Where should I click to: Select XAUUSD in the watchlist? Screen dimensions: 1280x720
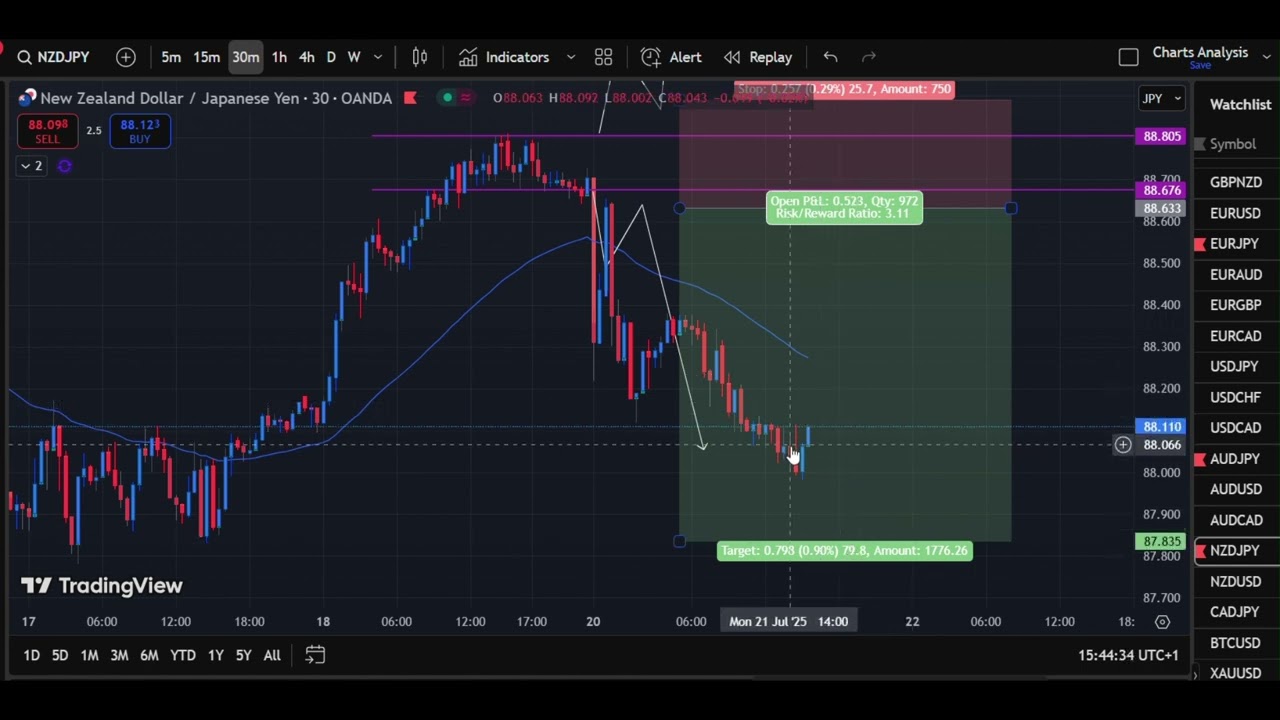[1235, 673]
